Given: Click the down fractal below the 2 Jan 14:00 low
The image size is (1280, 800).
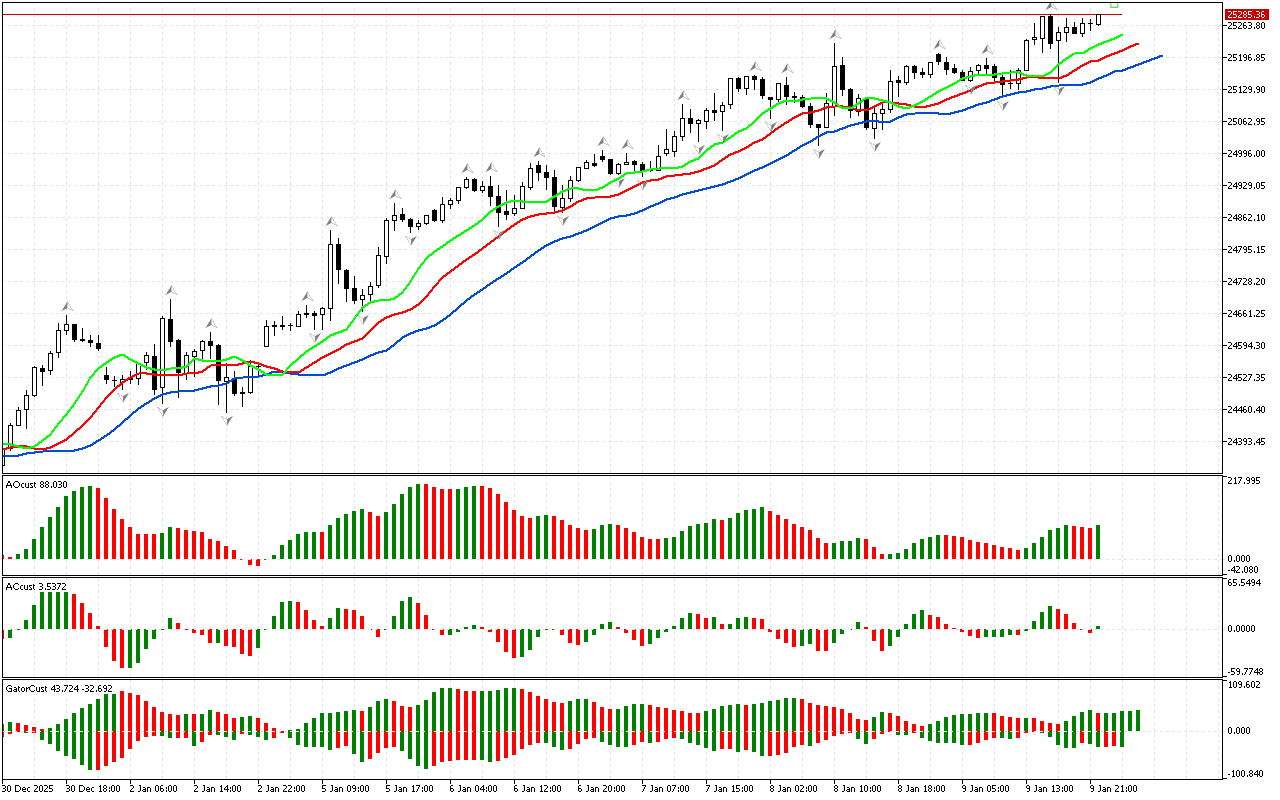Looking at the screenshot, I should click(227, 421).
